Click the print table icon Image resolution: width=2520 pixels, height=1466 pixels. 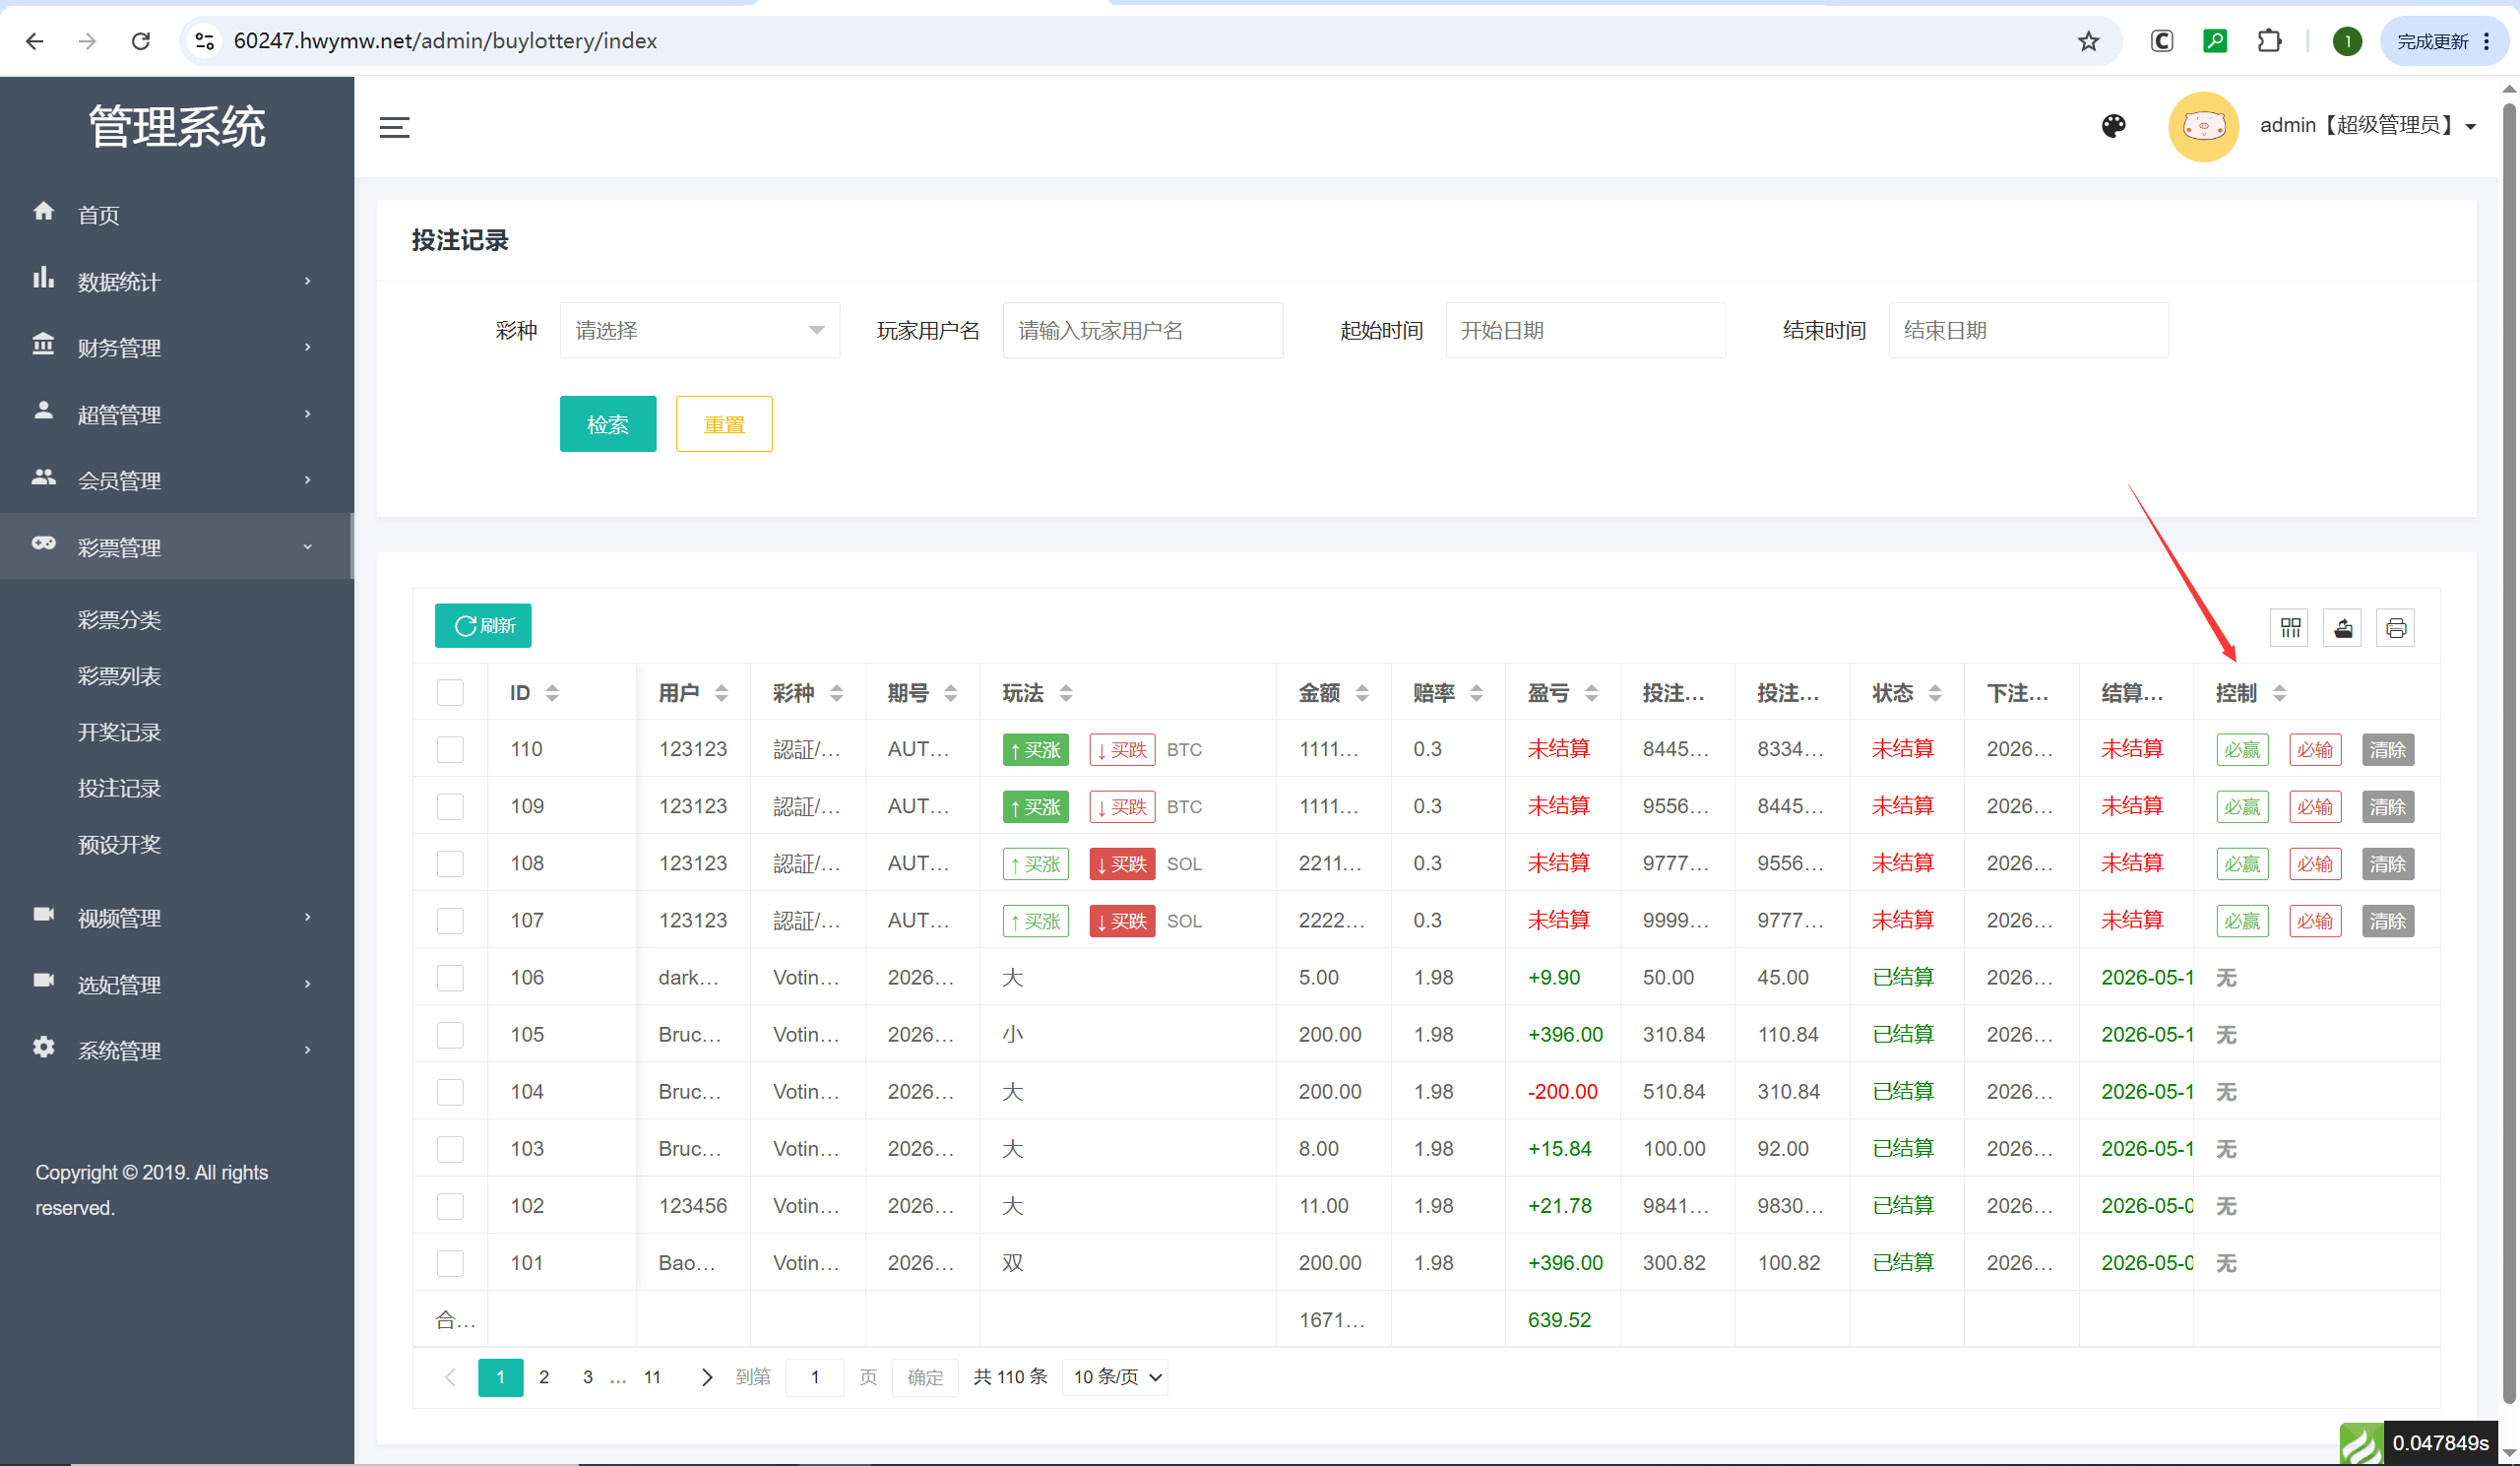[2395, 628]
